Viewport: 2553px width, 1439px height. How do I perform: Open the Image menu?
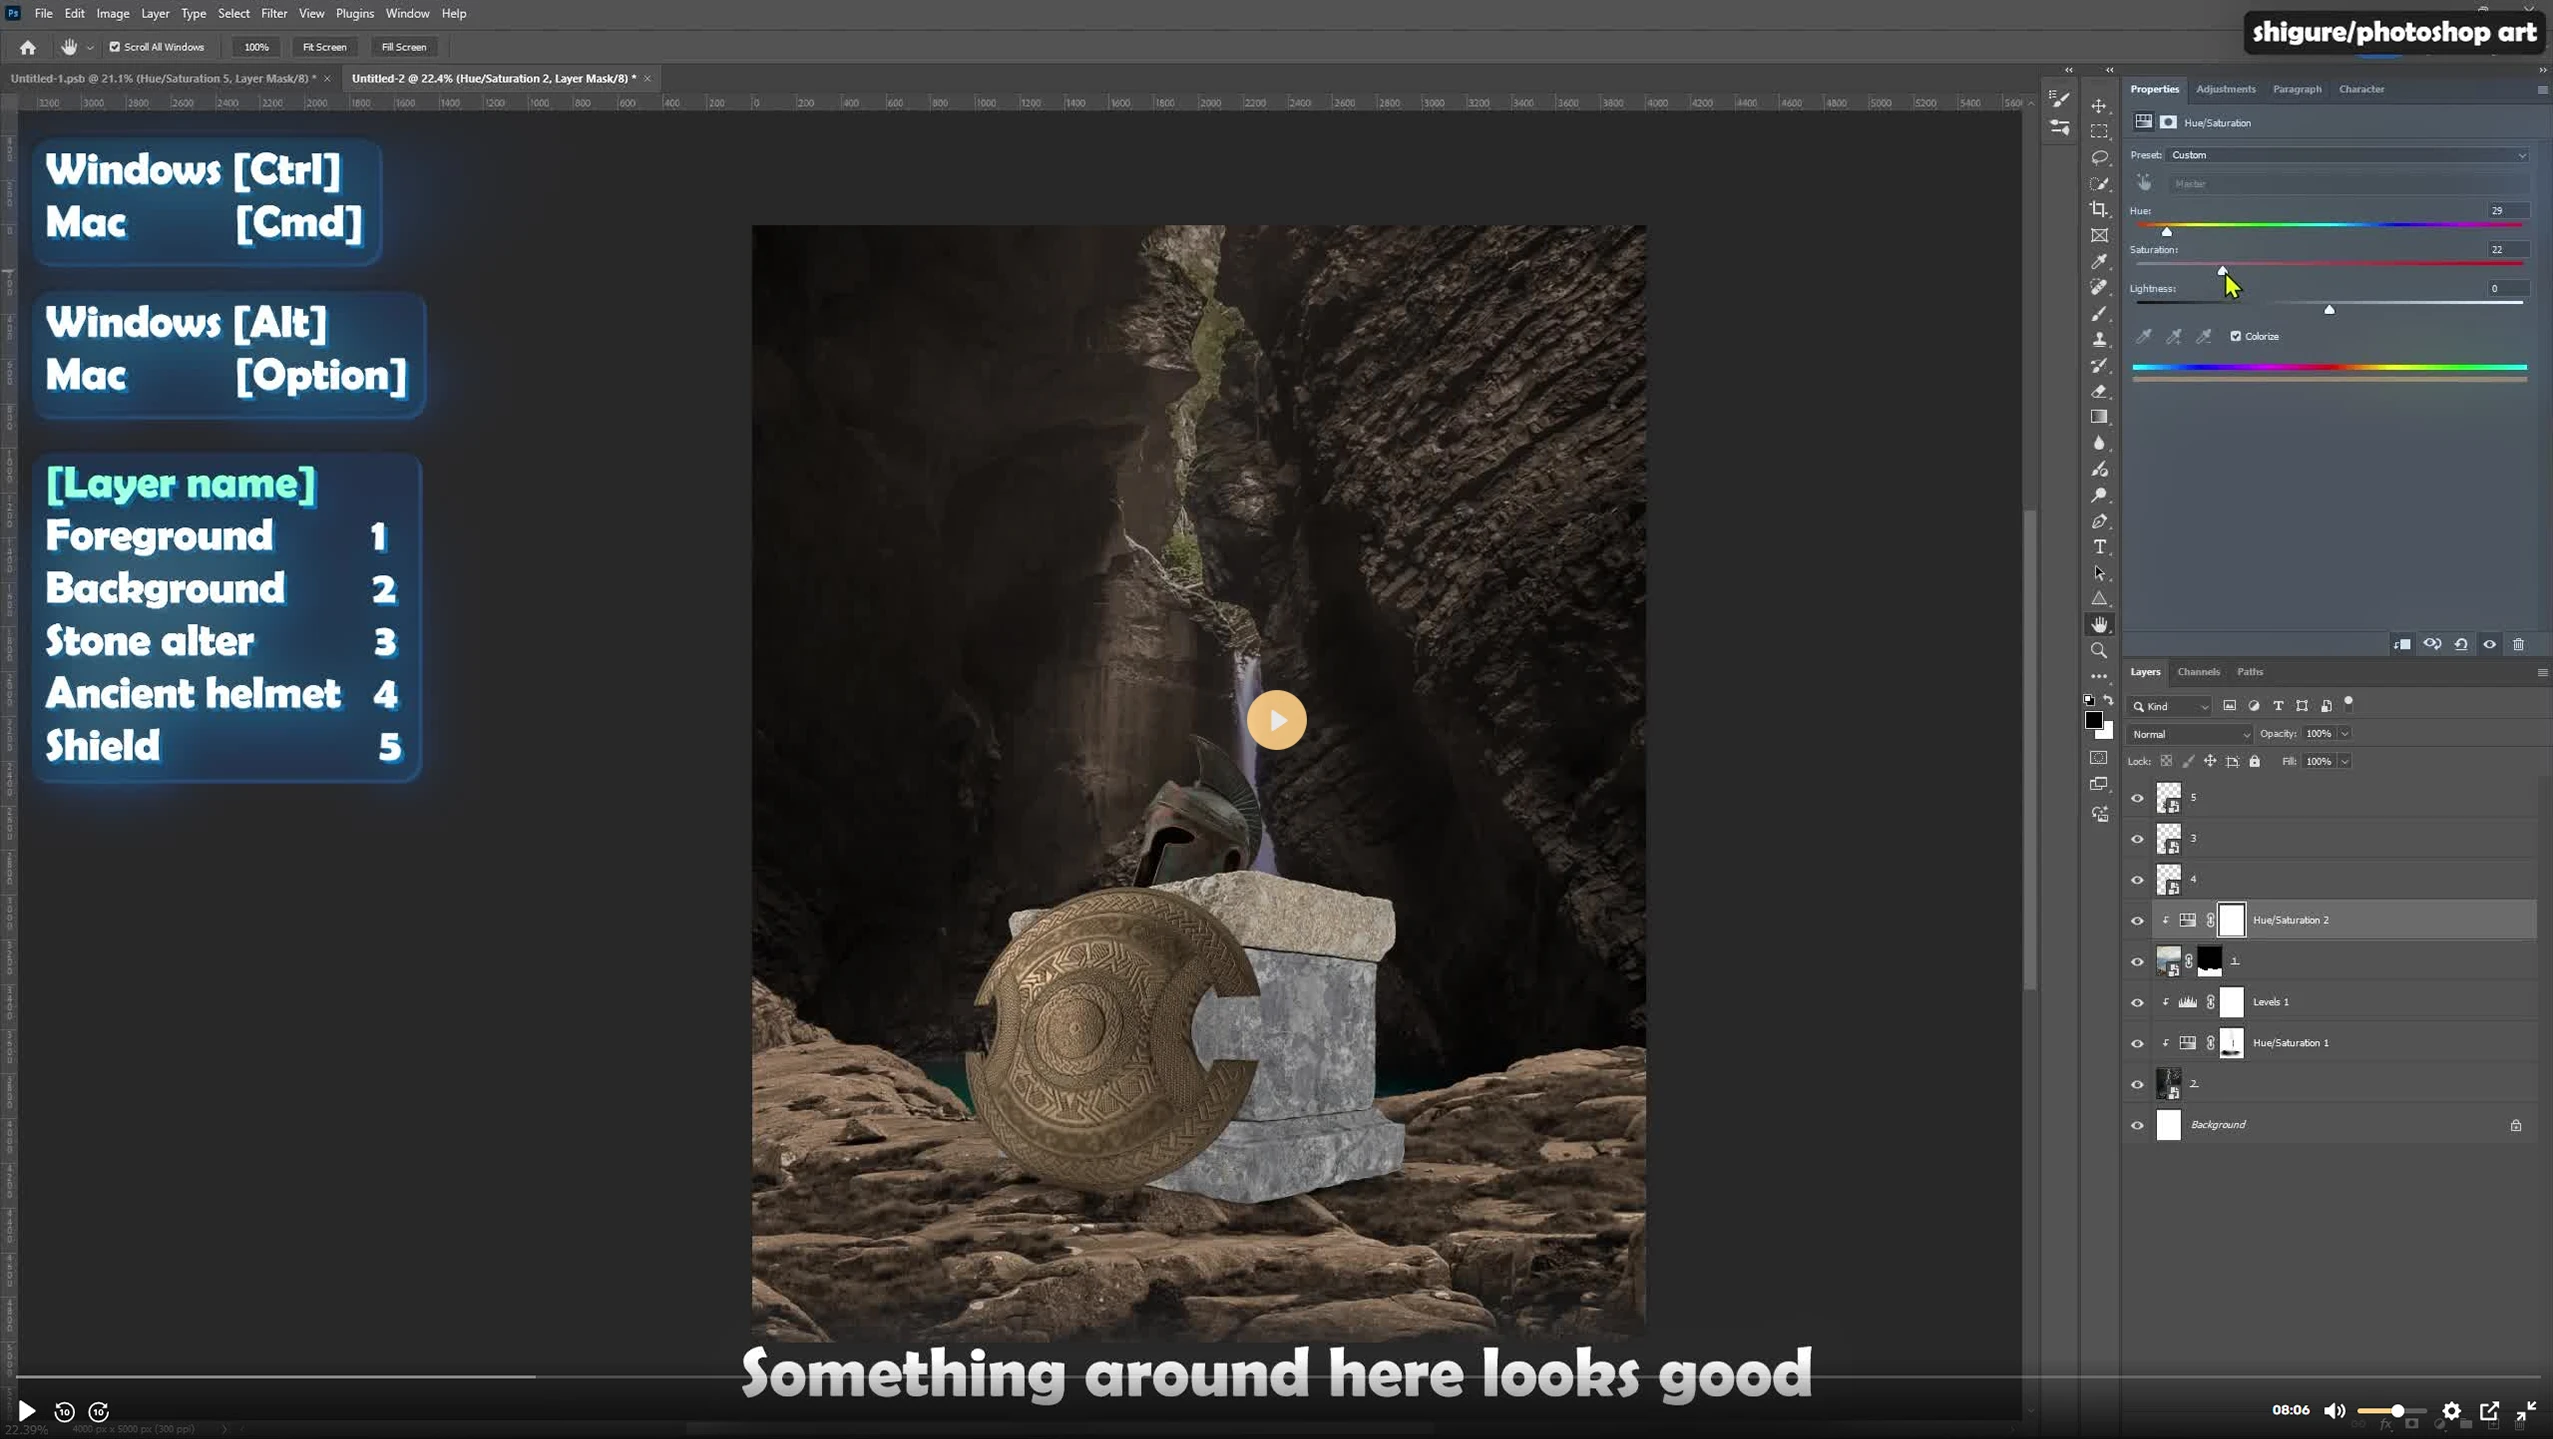pos(113,13)
